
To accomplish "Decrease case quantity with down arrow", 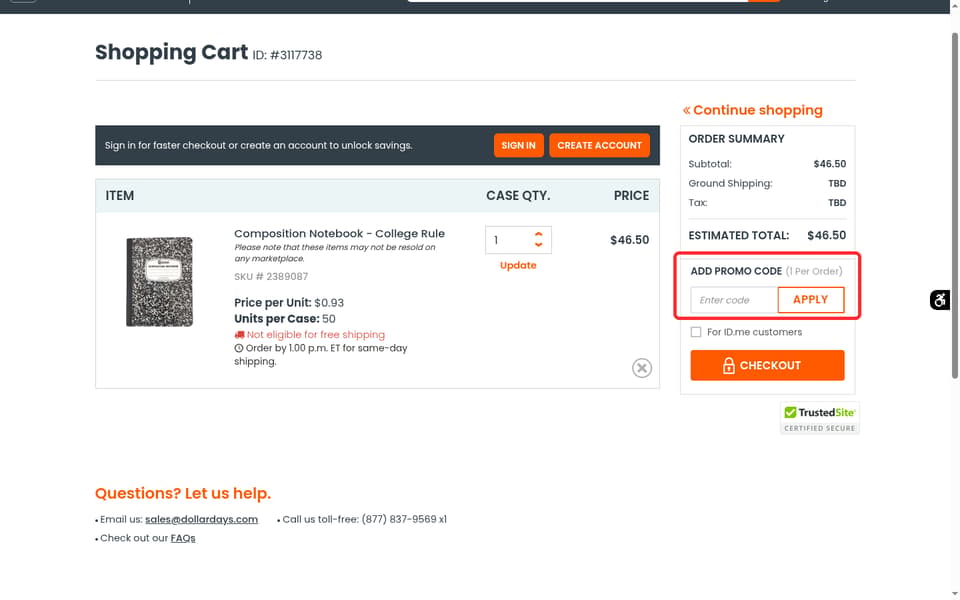I will coord(538,244).
